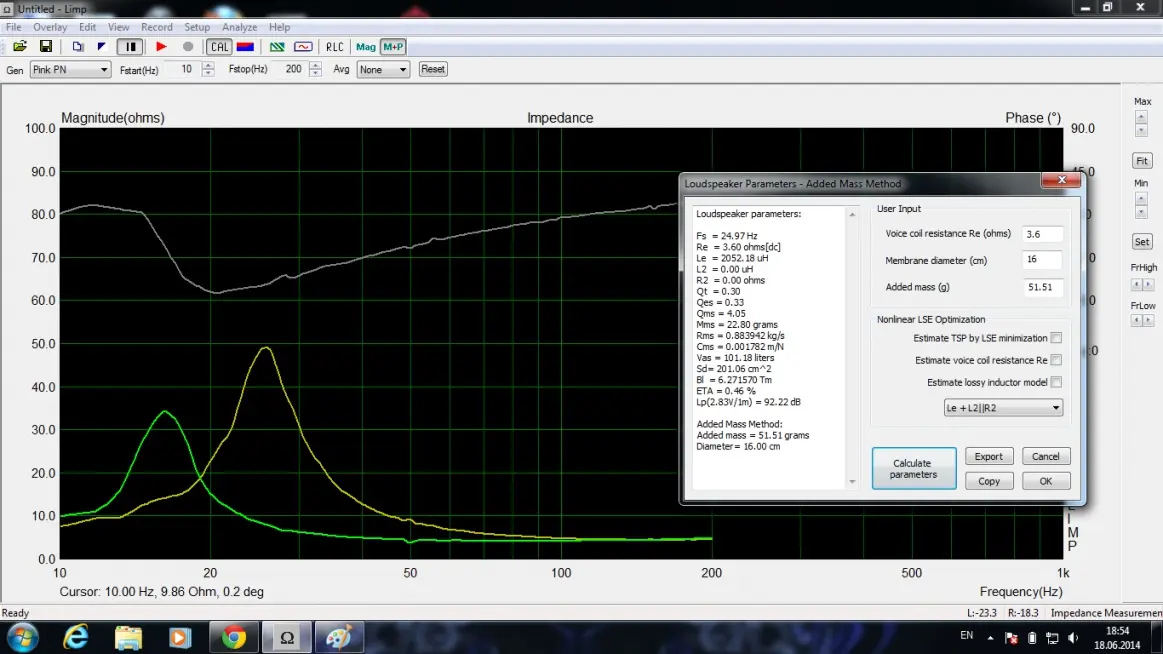
Task: Click the open file folder icon
Action: coord(19,47)
